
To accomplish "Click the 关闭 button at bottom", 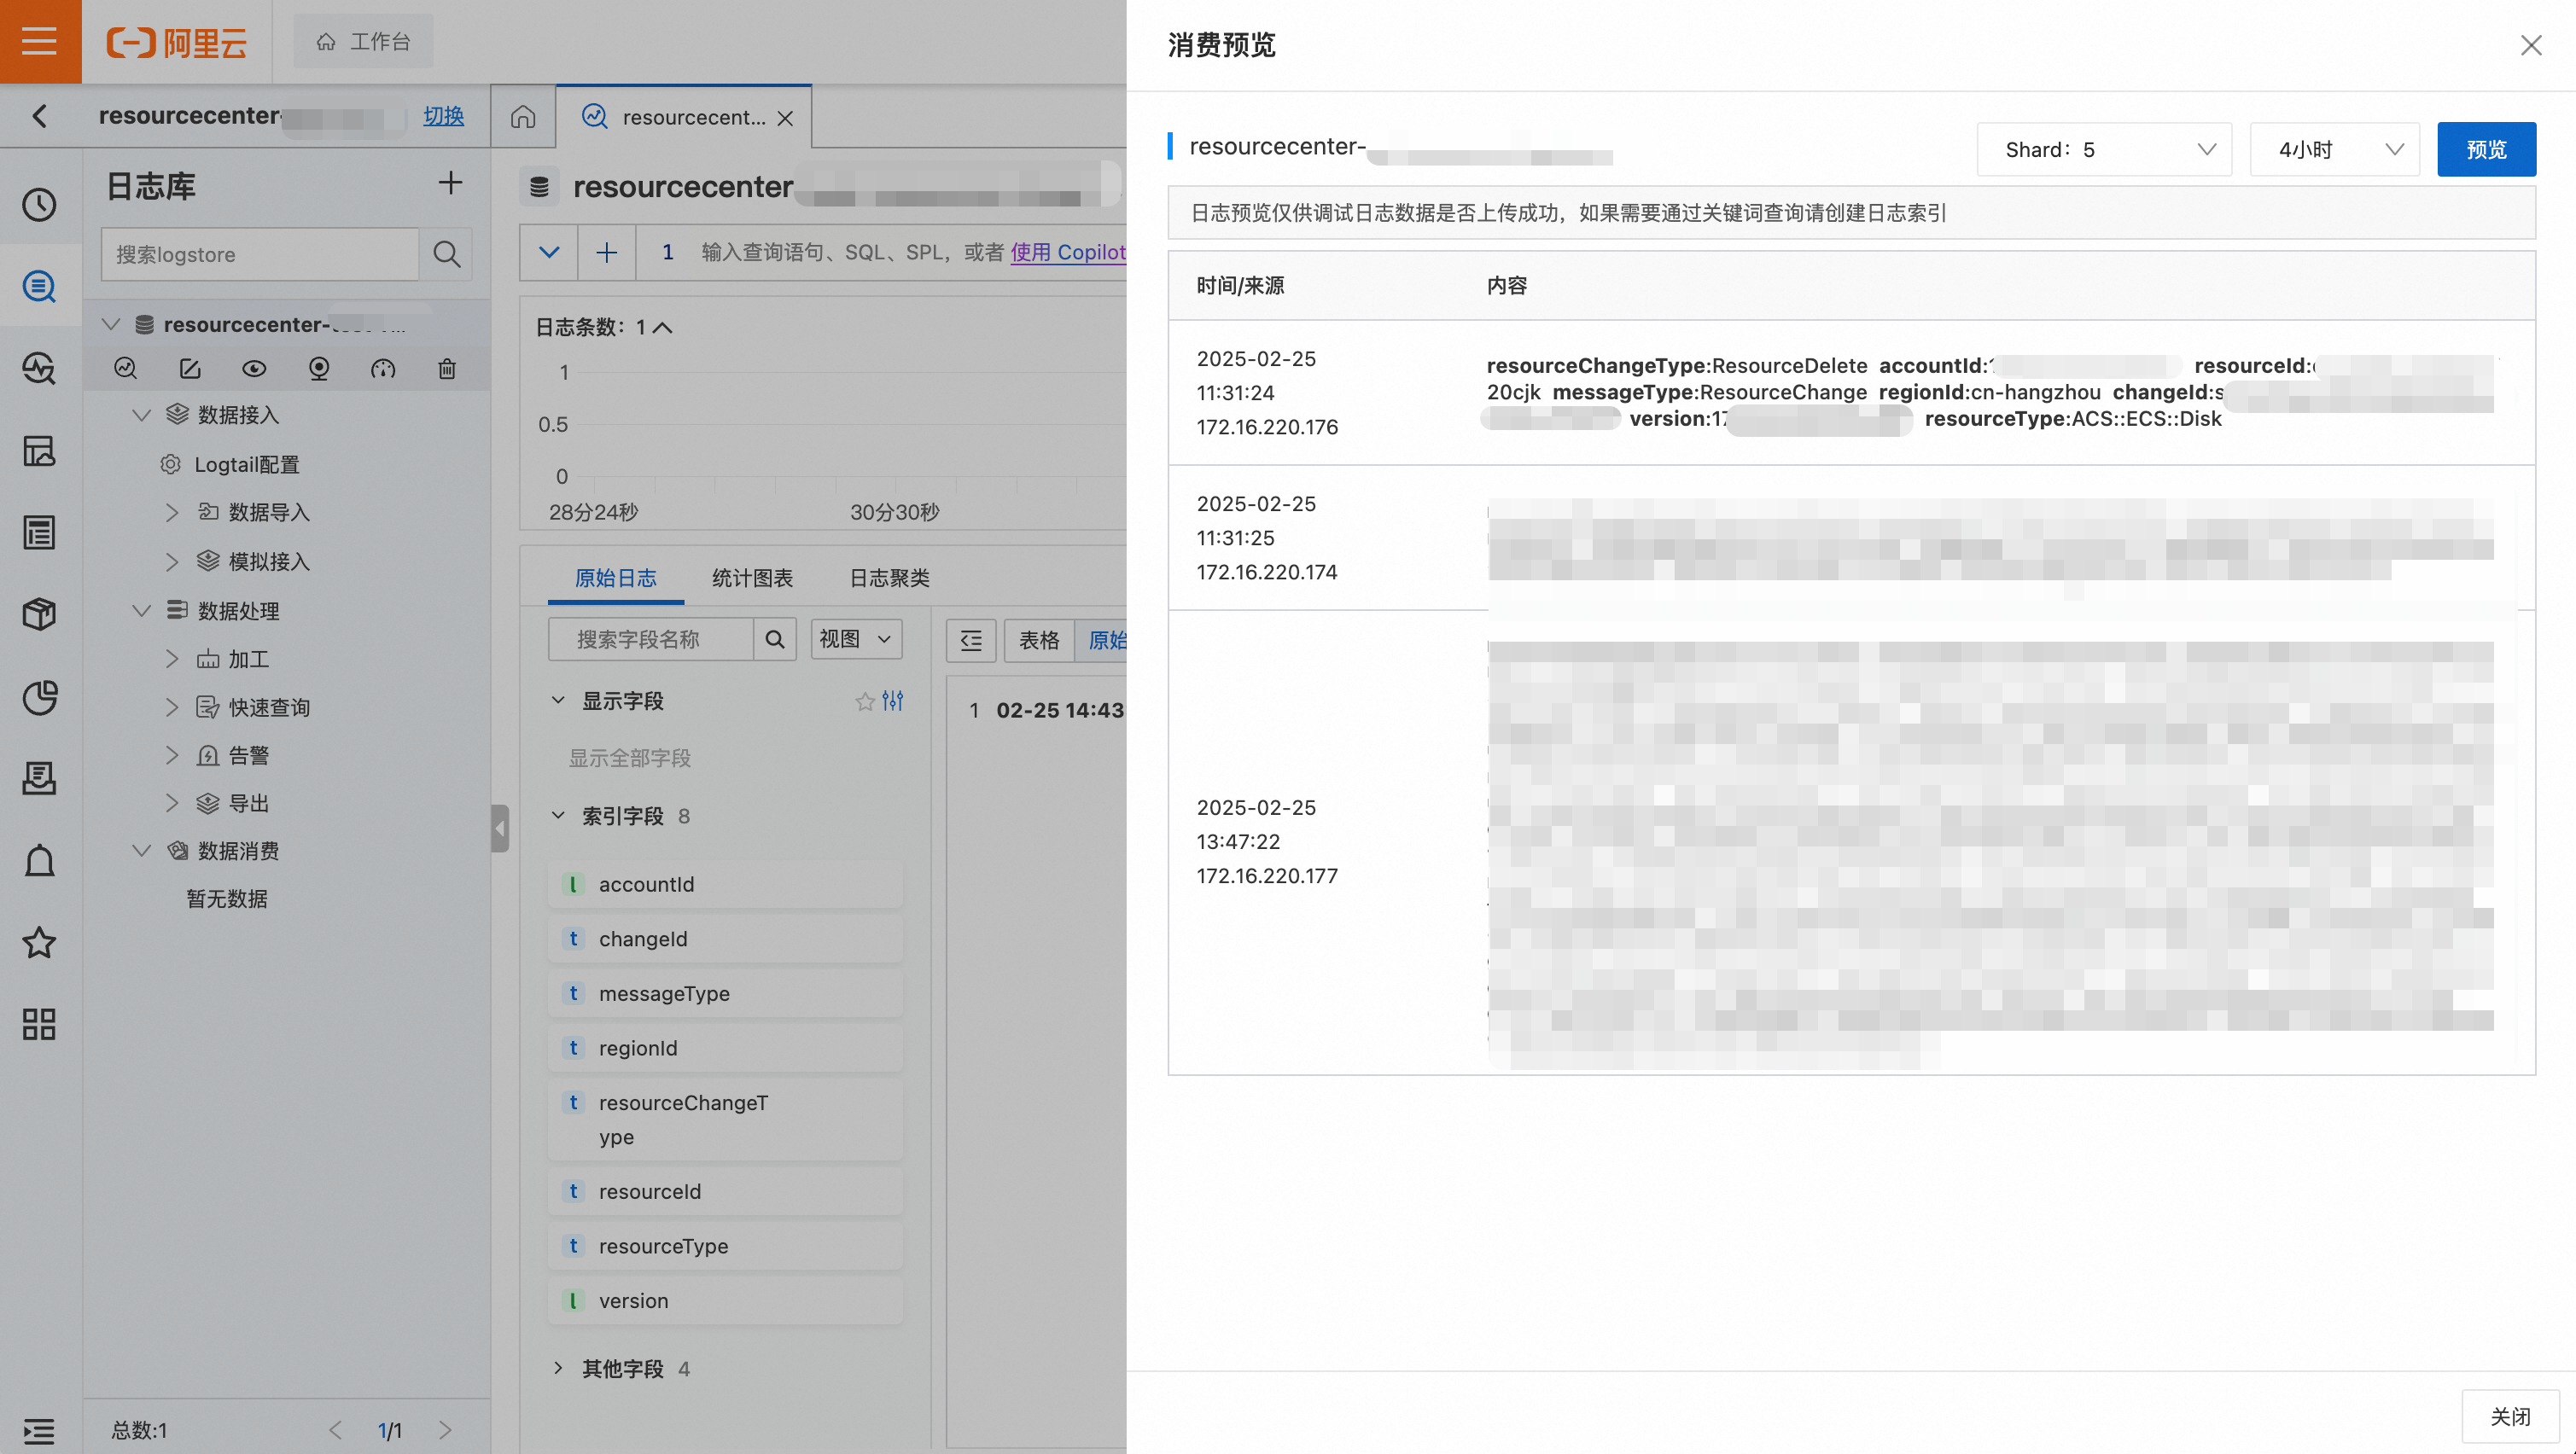I will coord(2510,1416).
